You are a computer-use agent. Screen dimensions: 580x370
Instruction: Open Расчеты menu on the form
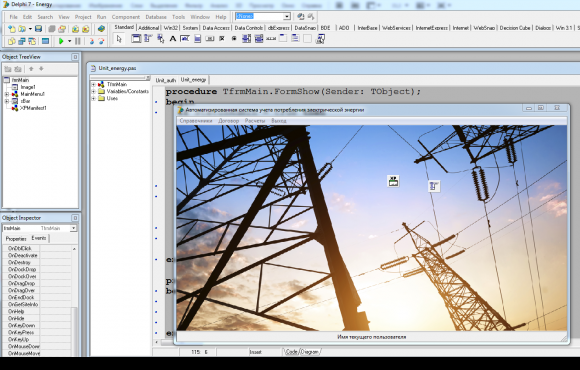click(x=254, y=121)
